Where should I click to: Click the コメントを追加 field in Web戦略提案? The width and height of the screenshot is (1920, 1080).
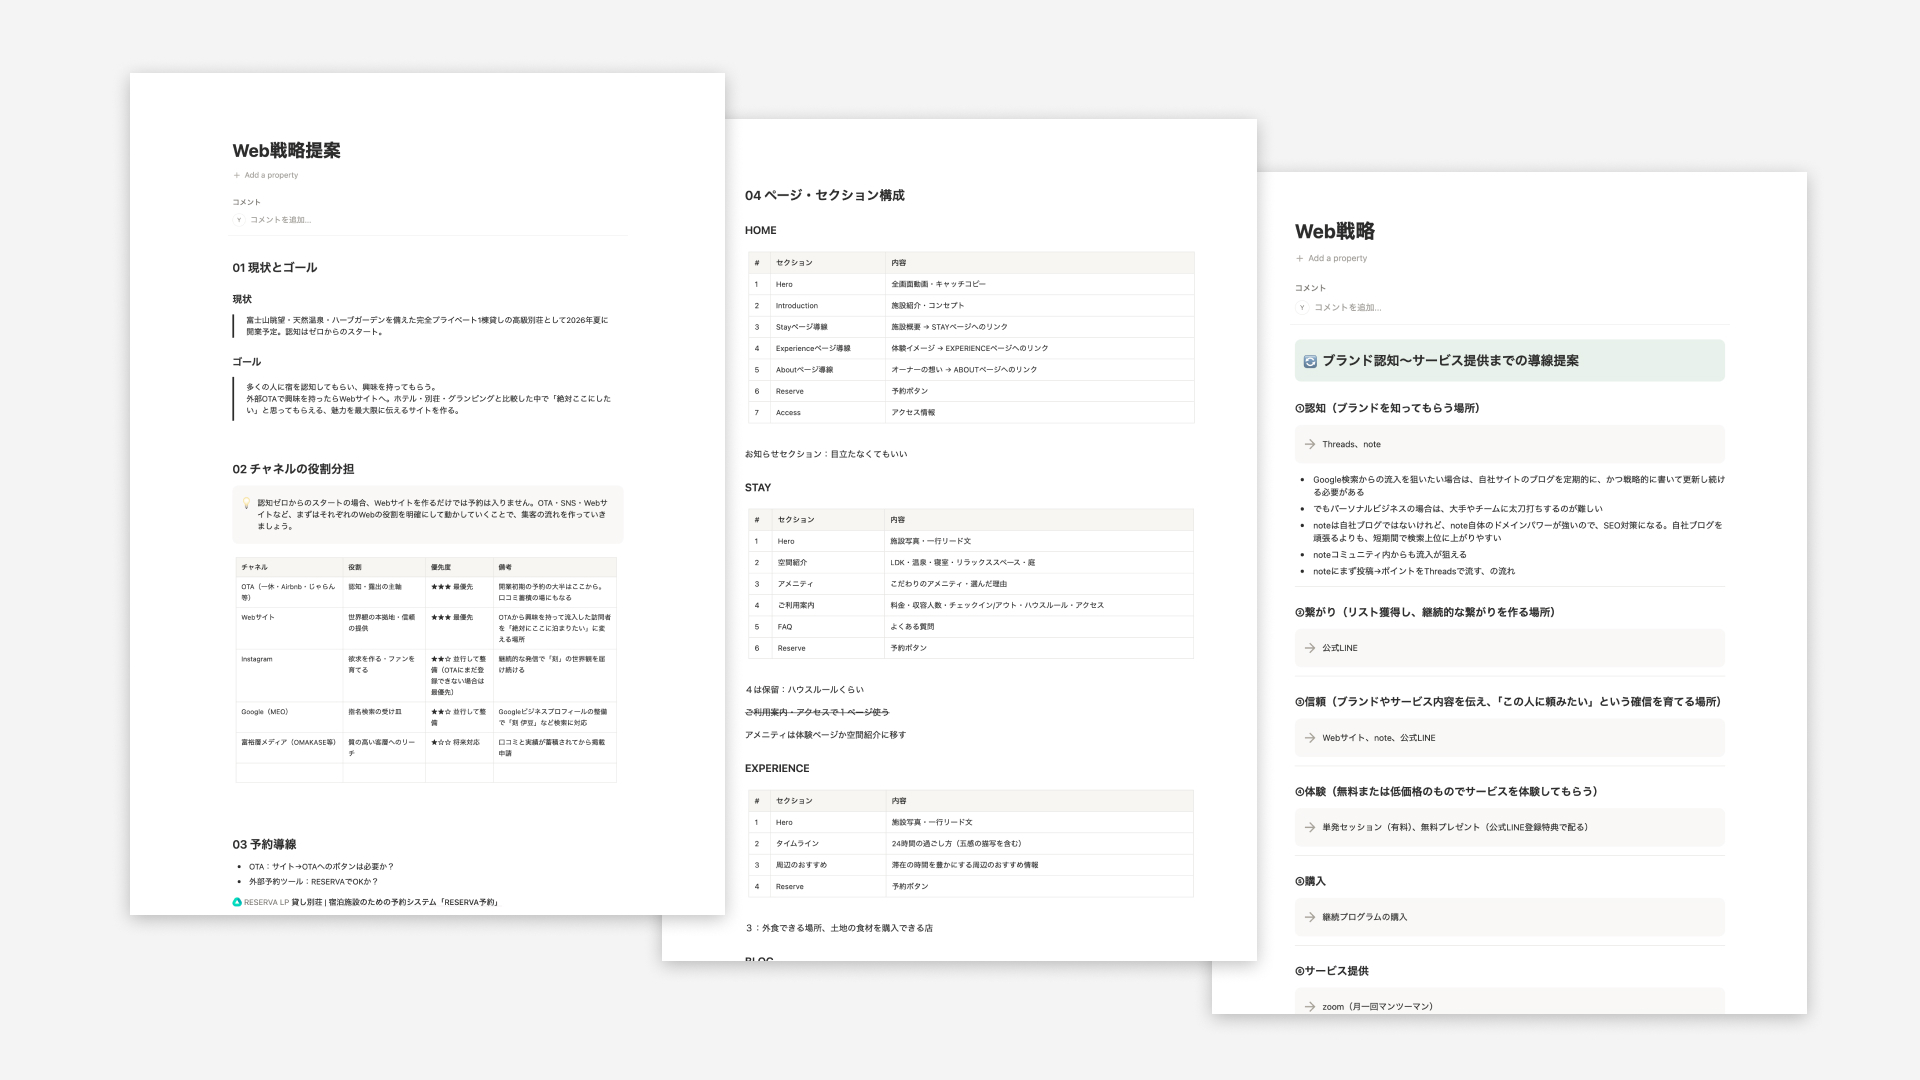click(281, 220)
